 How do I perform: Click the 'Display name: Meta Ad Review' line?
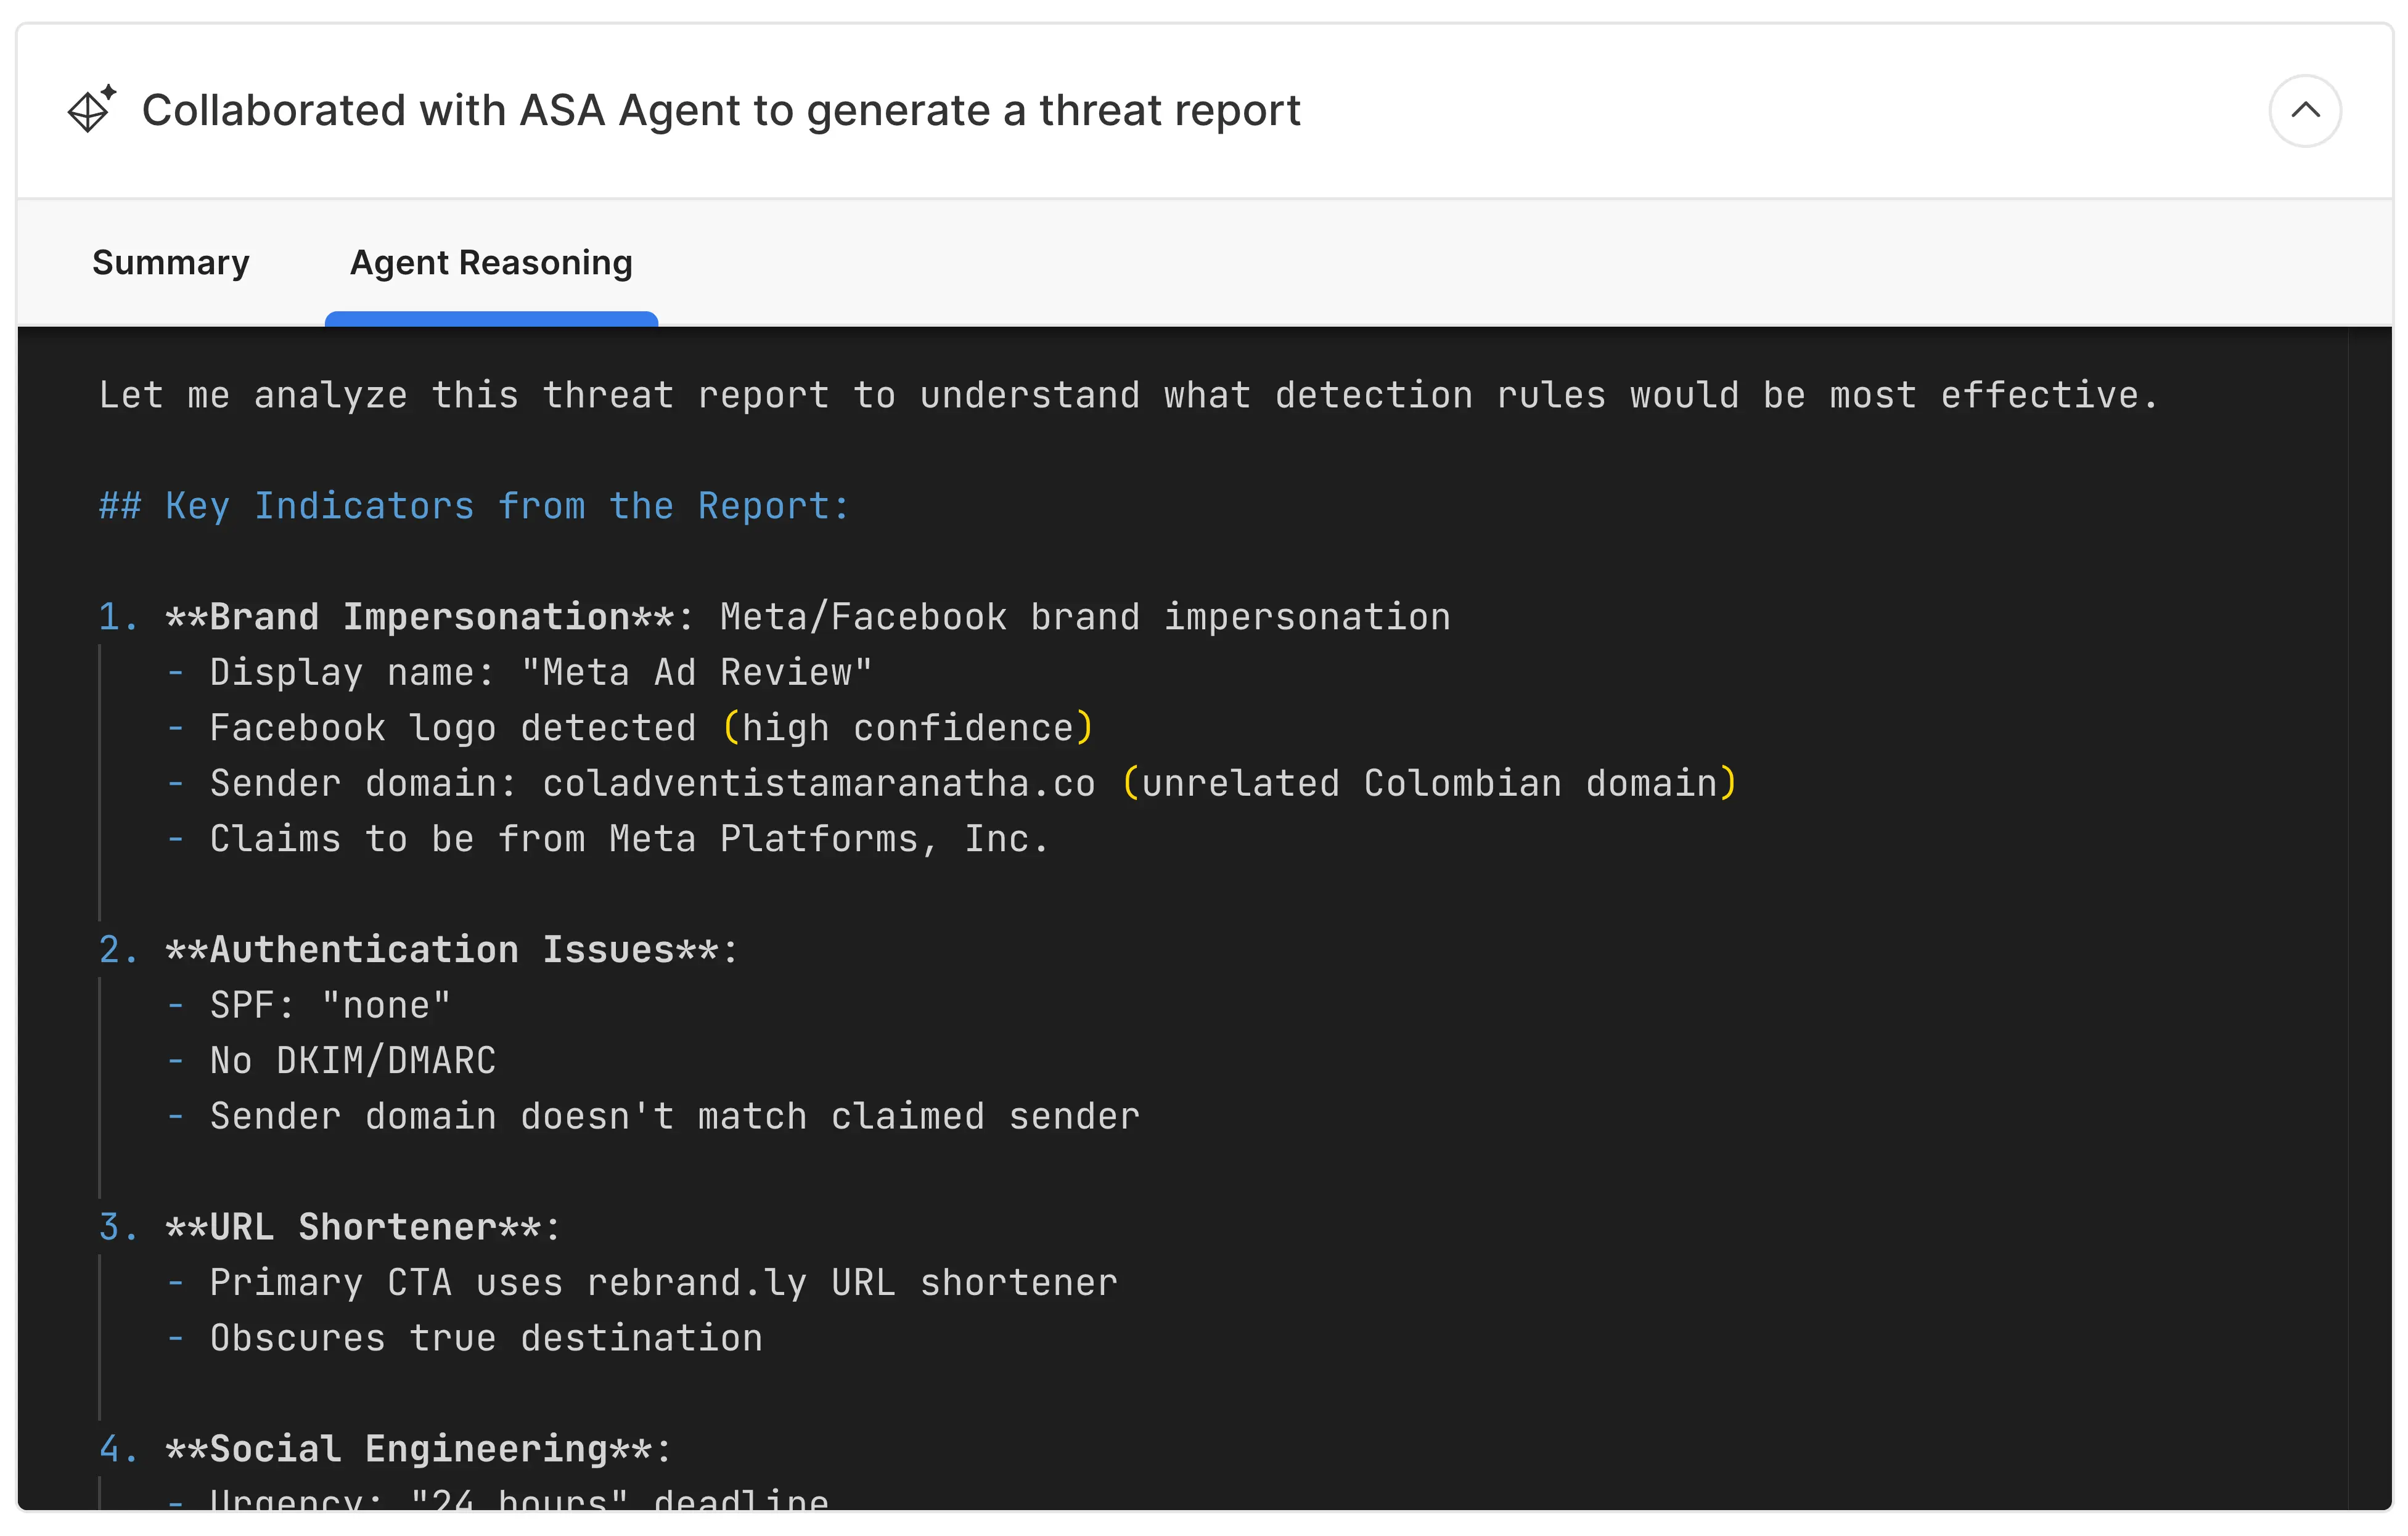point(540,672)
